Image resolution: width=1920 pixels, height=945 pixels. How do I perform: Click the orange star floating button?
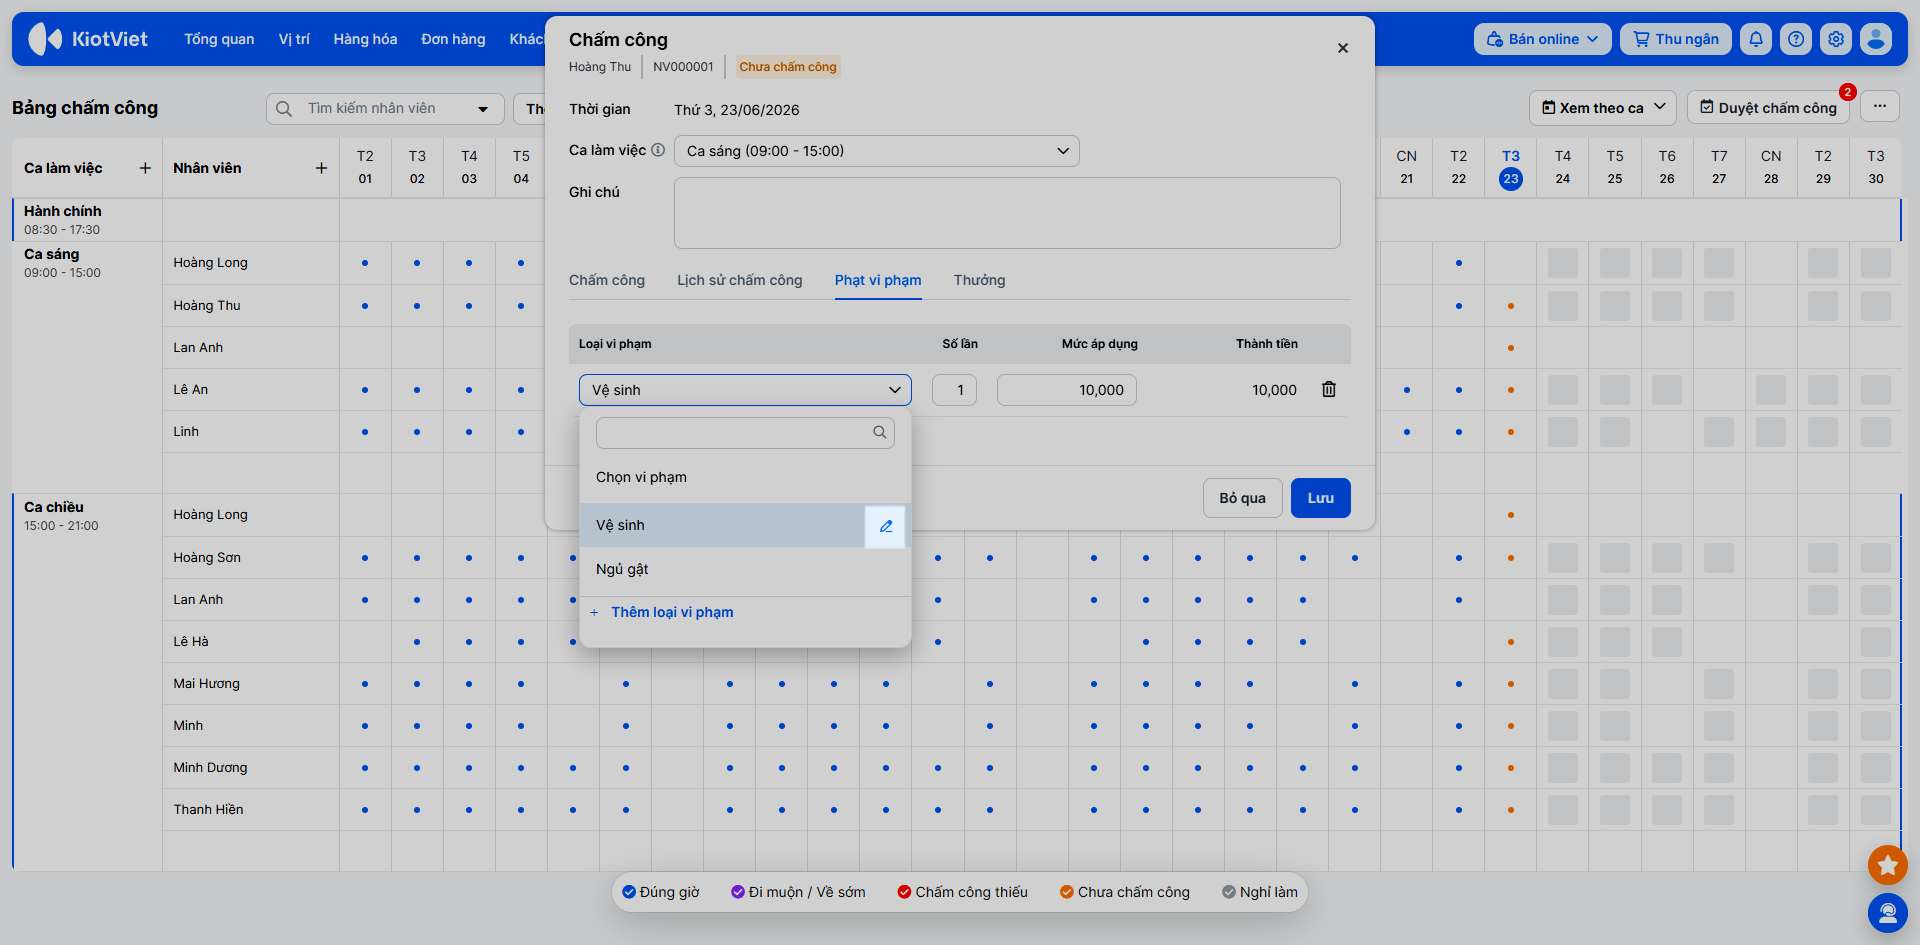tap(1888, 865)
